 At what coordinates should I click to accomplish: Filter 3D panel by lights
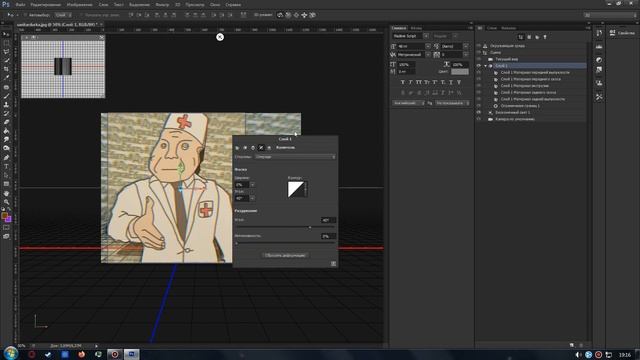[544, 37]
